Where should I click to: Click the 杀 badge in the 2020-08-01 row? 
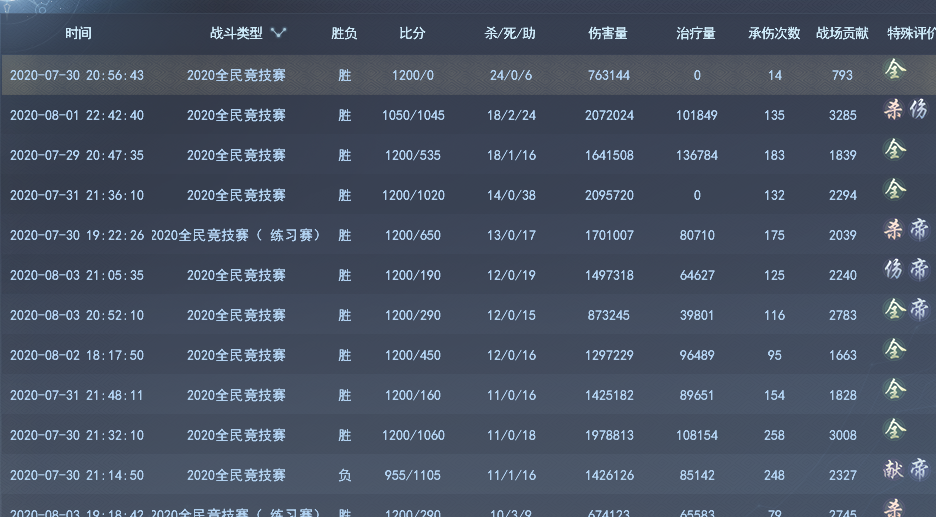pos(894,110)
